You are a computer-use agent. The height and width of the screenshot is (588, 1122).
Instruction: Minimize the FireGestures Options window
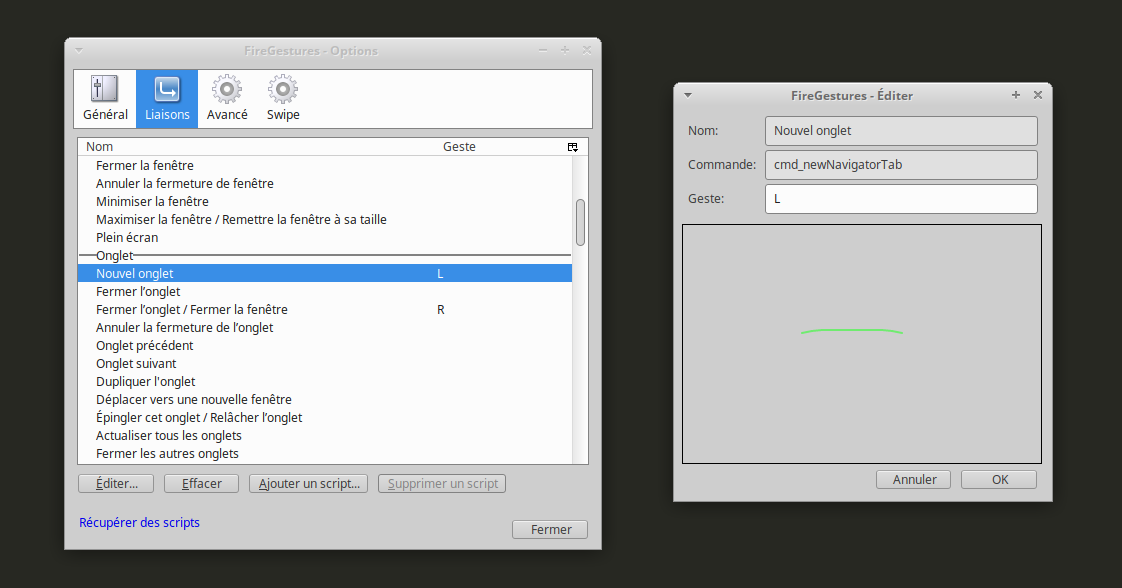(x=543, y=50)
